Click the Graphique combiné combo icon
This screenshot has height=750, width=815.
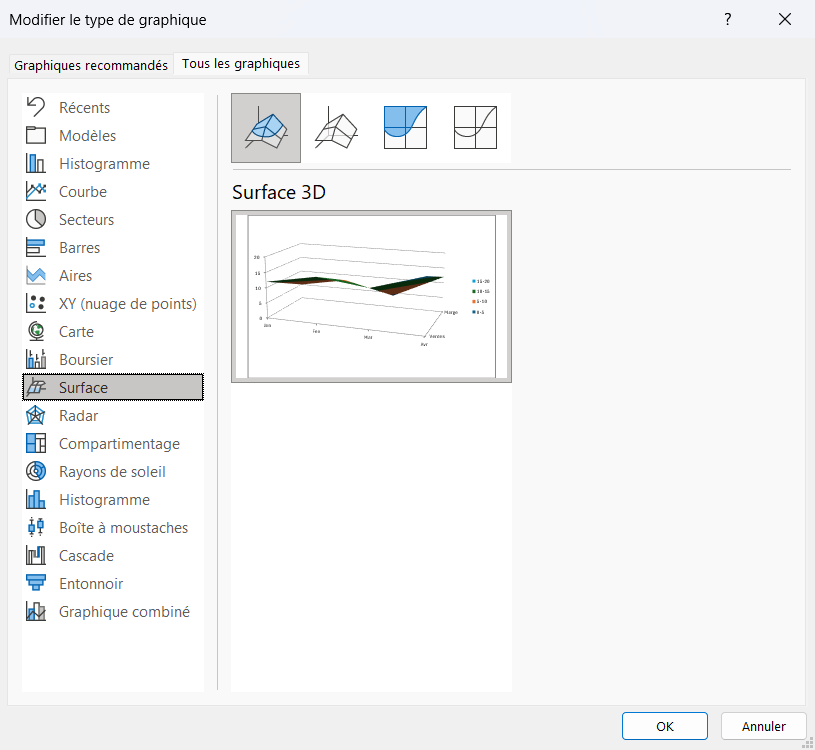(36, 612)
